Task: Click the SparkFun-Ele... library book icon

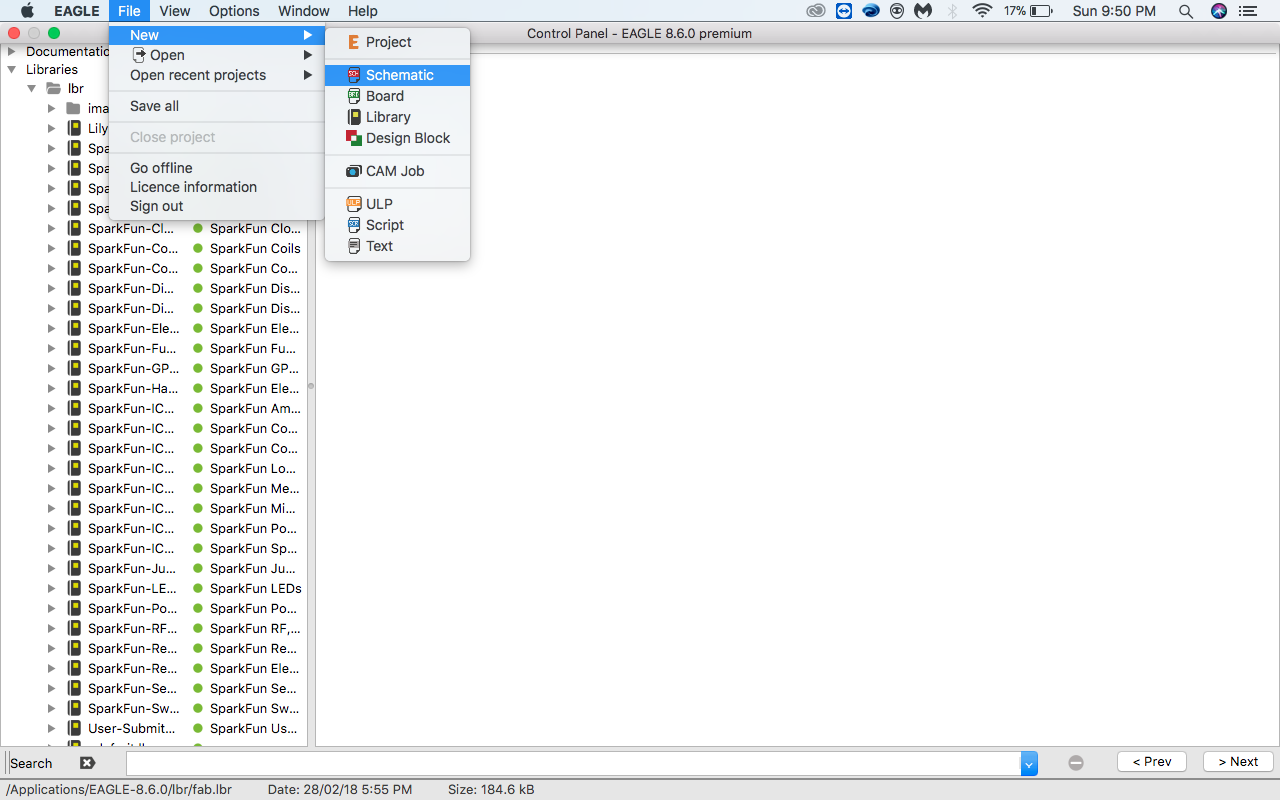Action: [74, 328]
